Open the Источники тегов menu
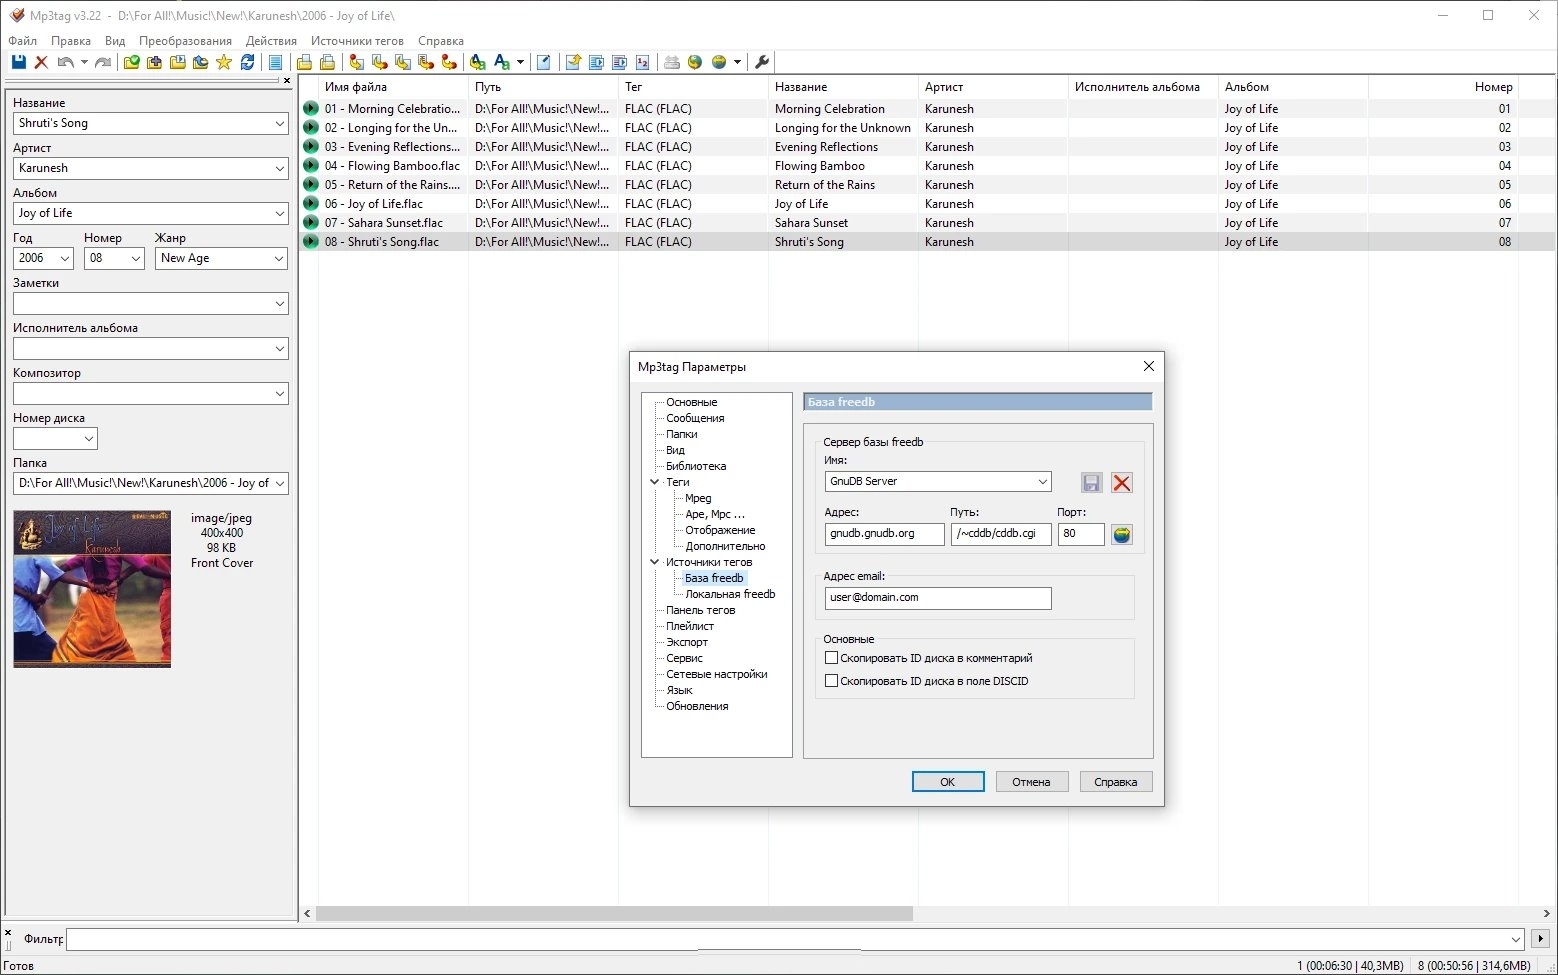 coord(357,41)
